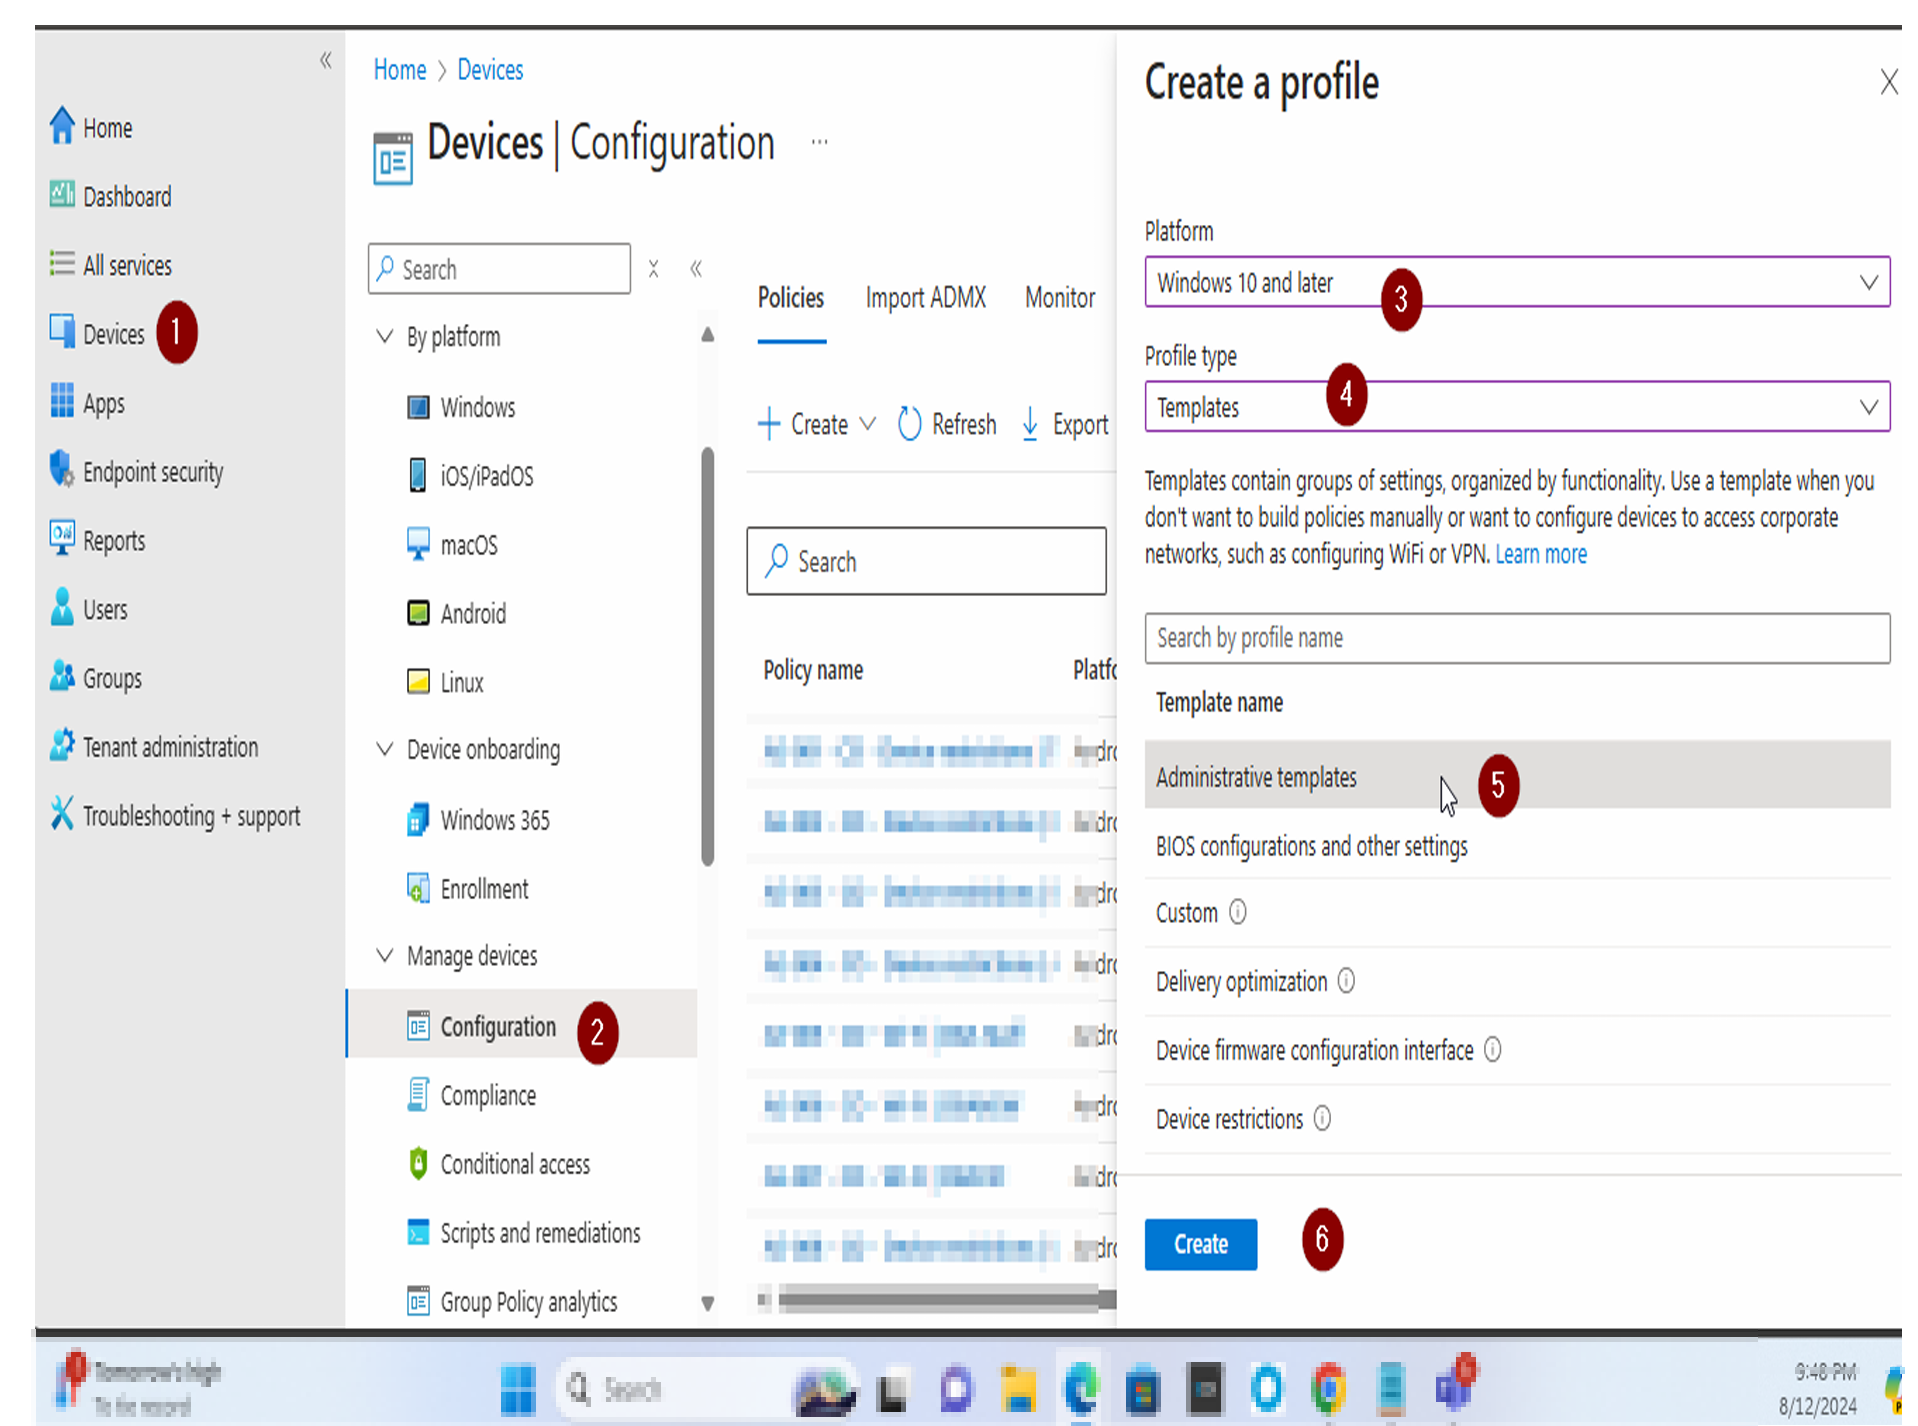Image resolution: width=1918 pixels, height=1426 pixels.
Task: Open Compliance under Manage devices
Action: tap(471, 1095)
